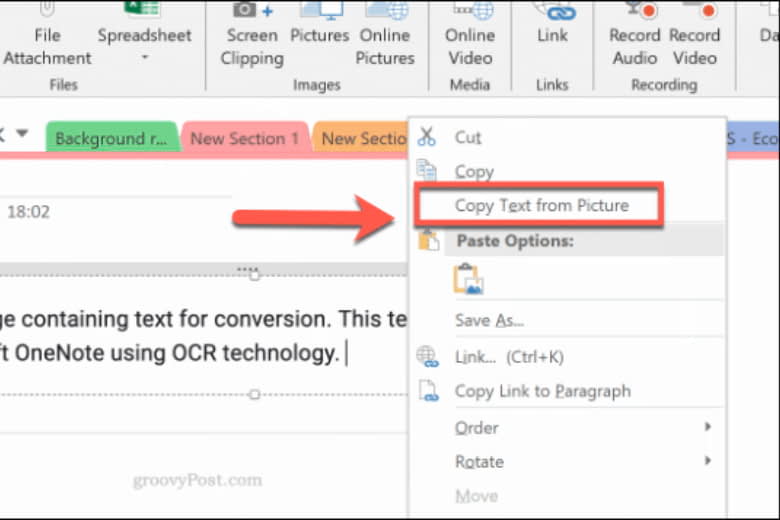
Task: Click the Link chain icon in ribbon
Action: [x=551, y=12]
